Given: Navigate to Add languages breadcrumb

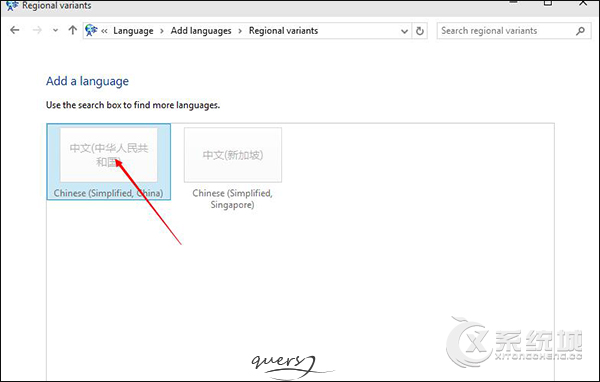Looking at the screenshot, I should 201,31.
